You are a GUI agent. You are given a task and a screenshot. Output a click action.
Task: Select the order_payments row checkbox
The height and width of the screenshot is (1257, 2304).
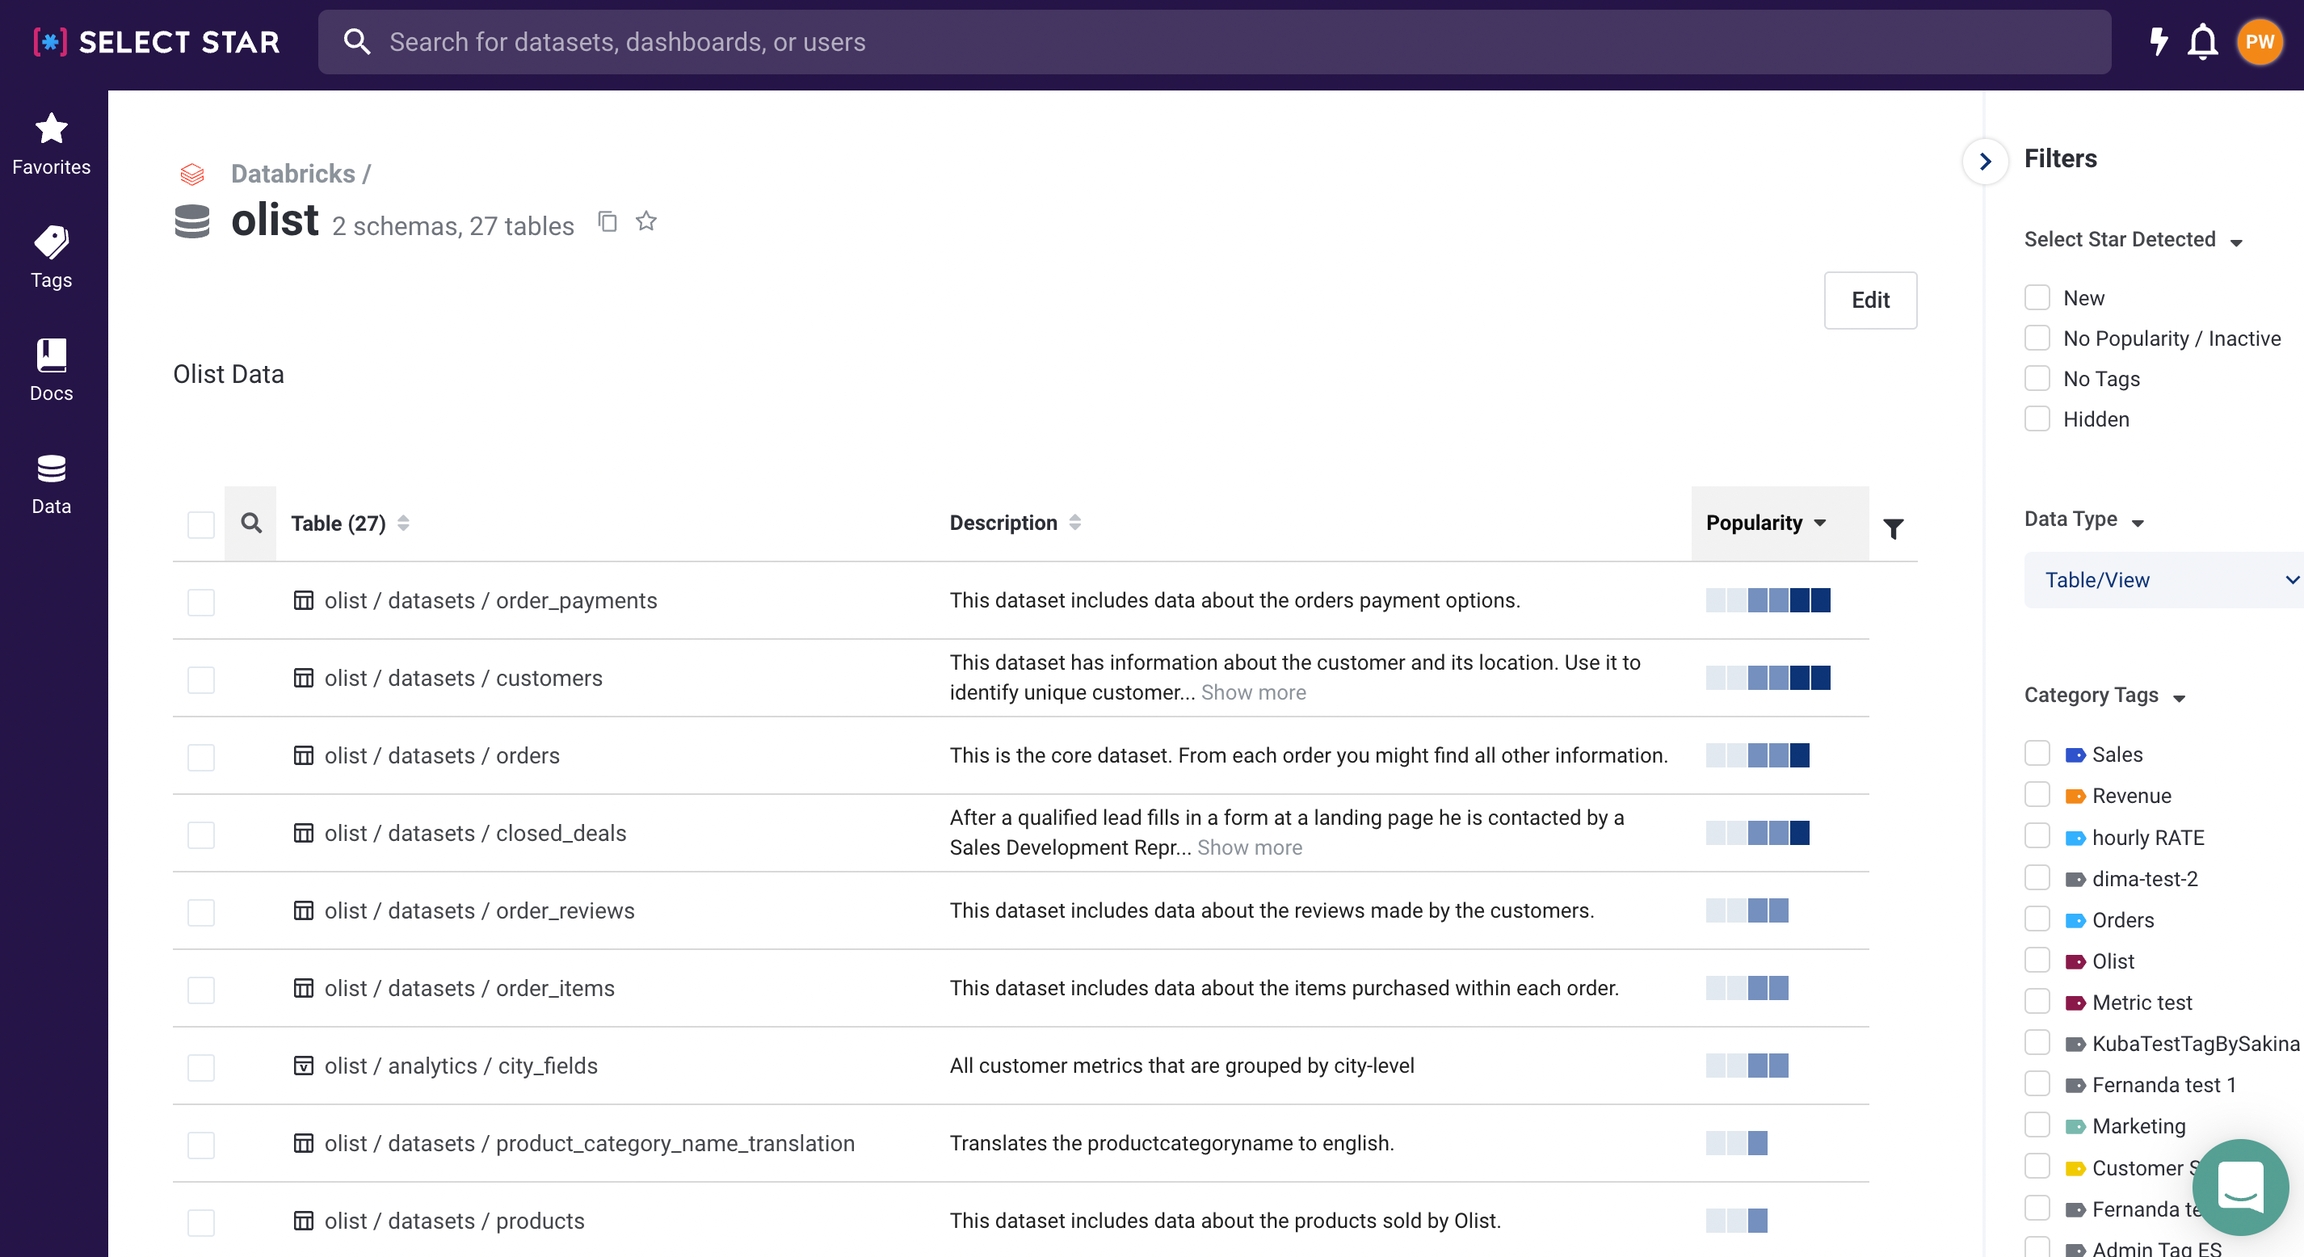[x=201, y=602]
